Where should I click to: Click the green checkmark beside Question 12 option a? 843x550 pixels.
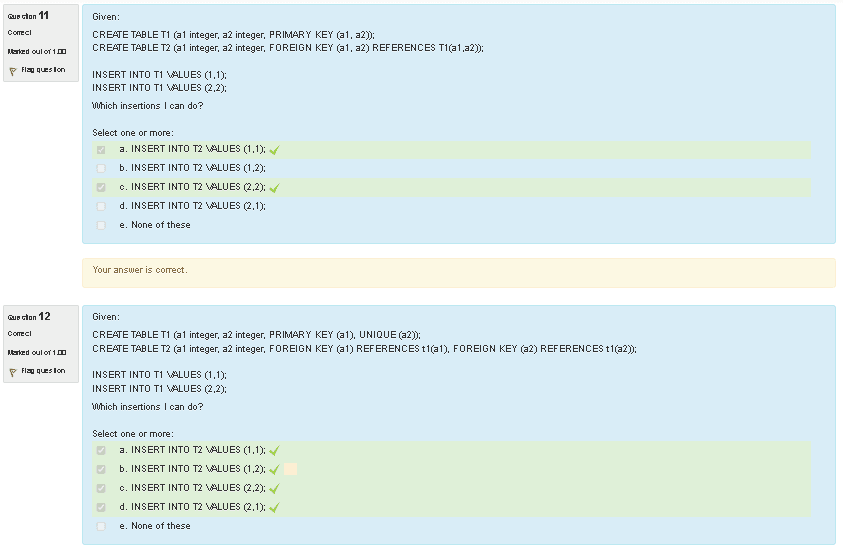(273, 451)
